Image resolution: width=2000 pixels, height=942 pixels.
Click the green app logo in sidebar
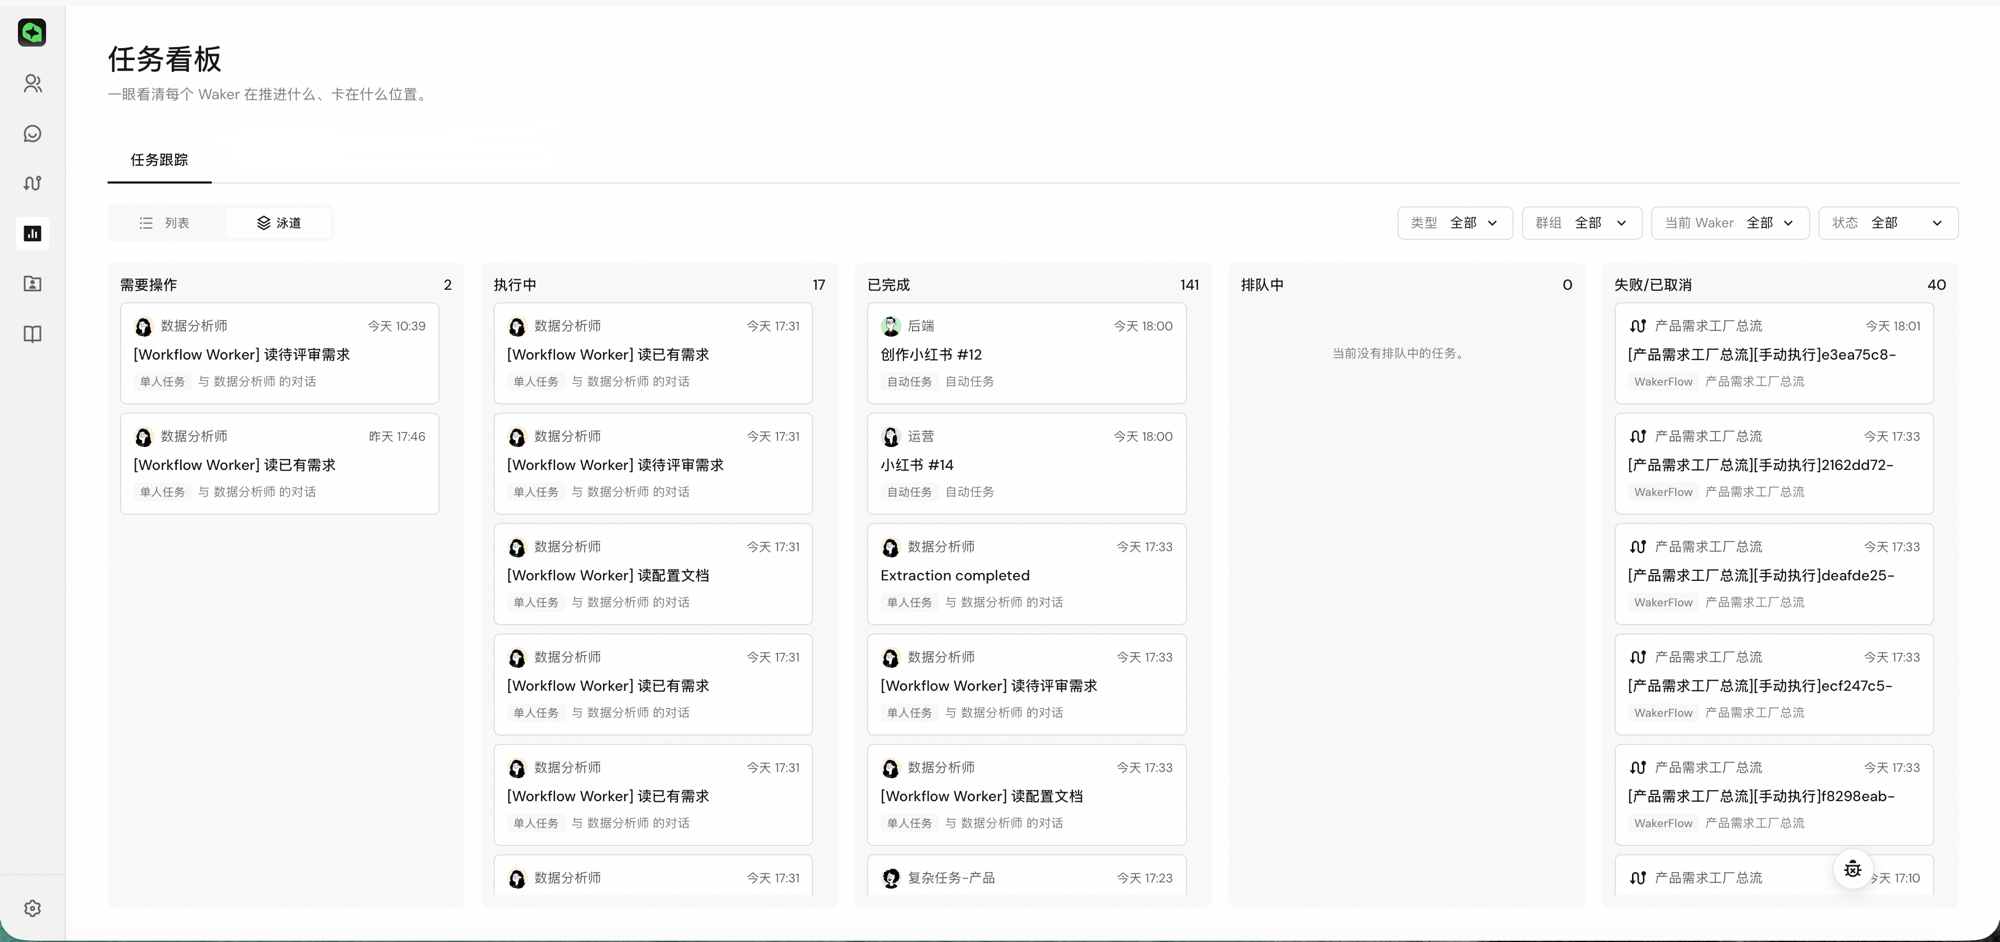[32, 33]
